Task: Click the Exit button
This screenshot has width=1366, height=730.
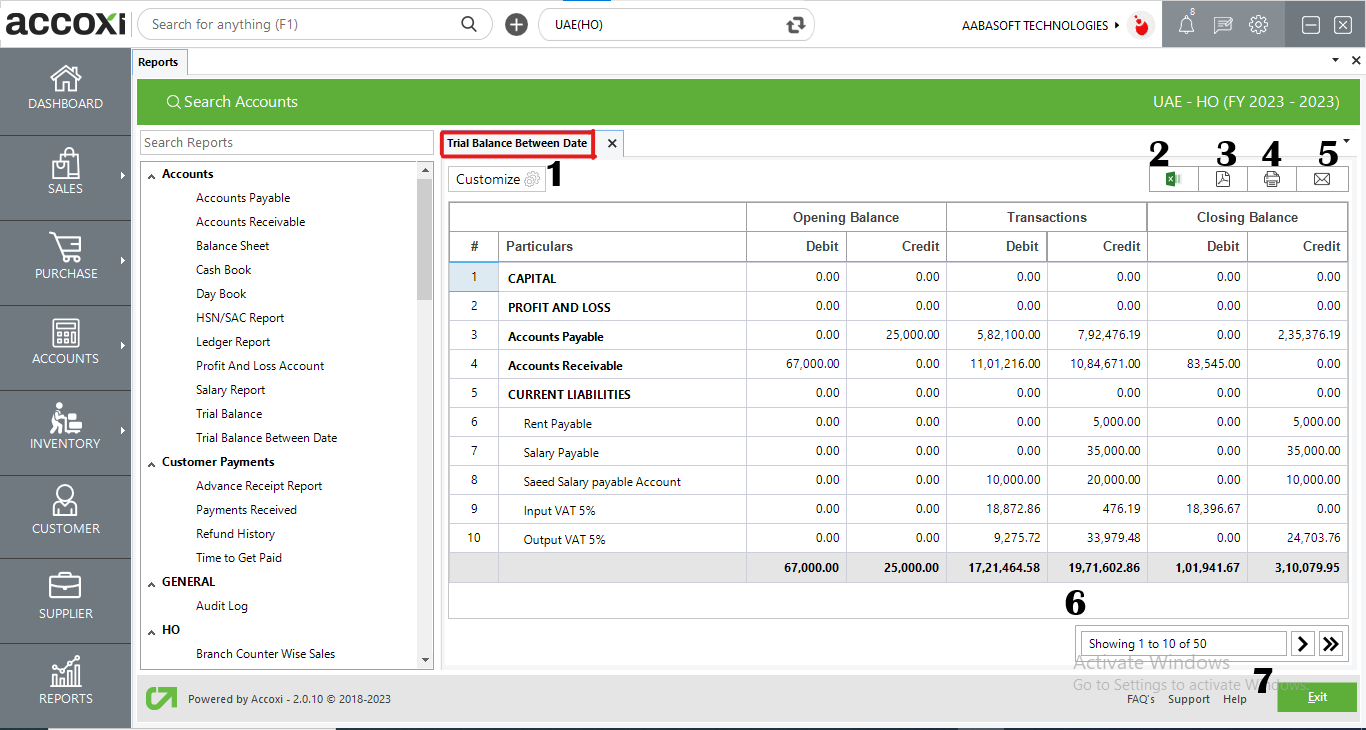Action: [1317, 697]
